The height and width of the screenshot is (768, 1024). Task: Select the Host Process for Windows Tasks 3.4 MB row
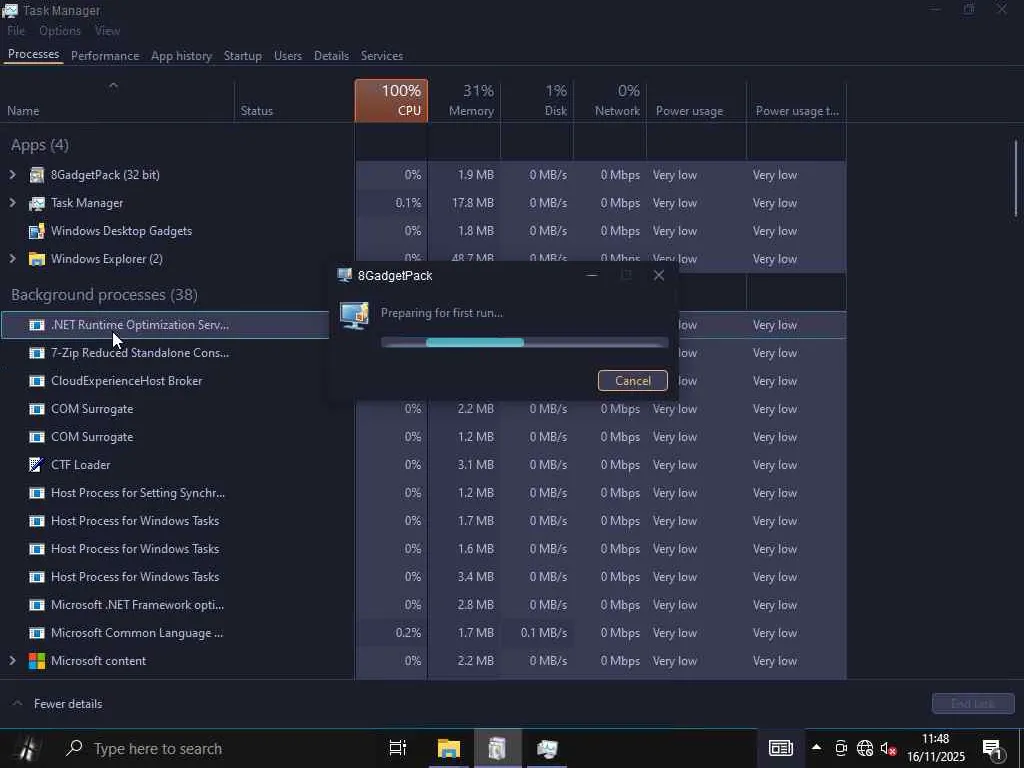click(423, 577)
